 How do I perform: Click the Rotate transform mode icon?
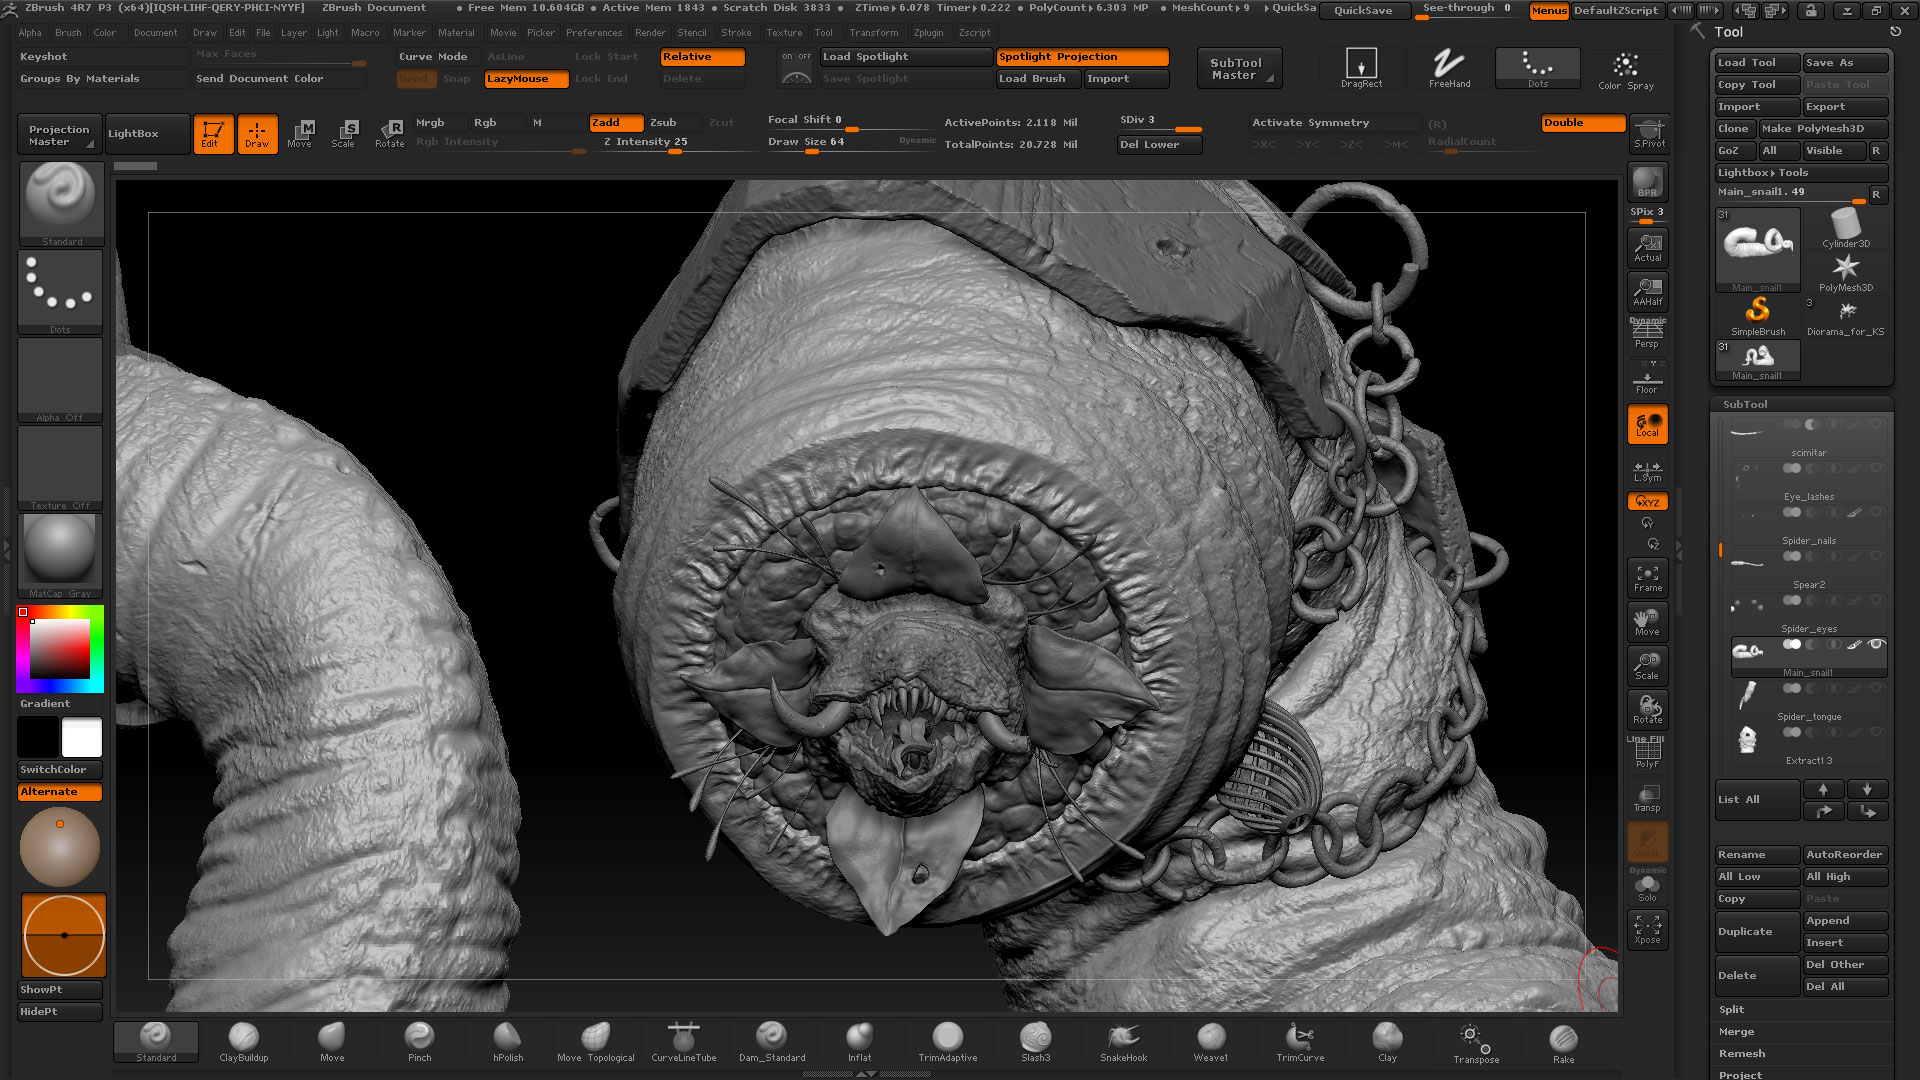(x=389, y=134)
